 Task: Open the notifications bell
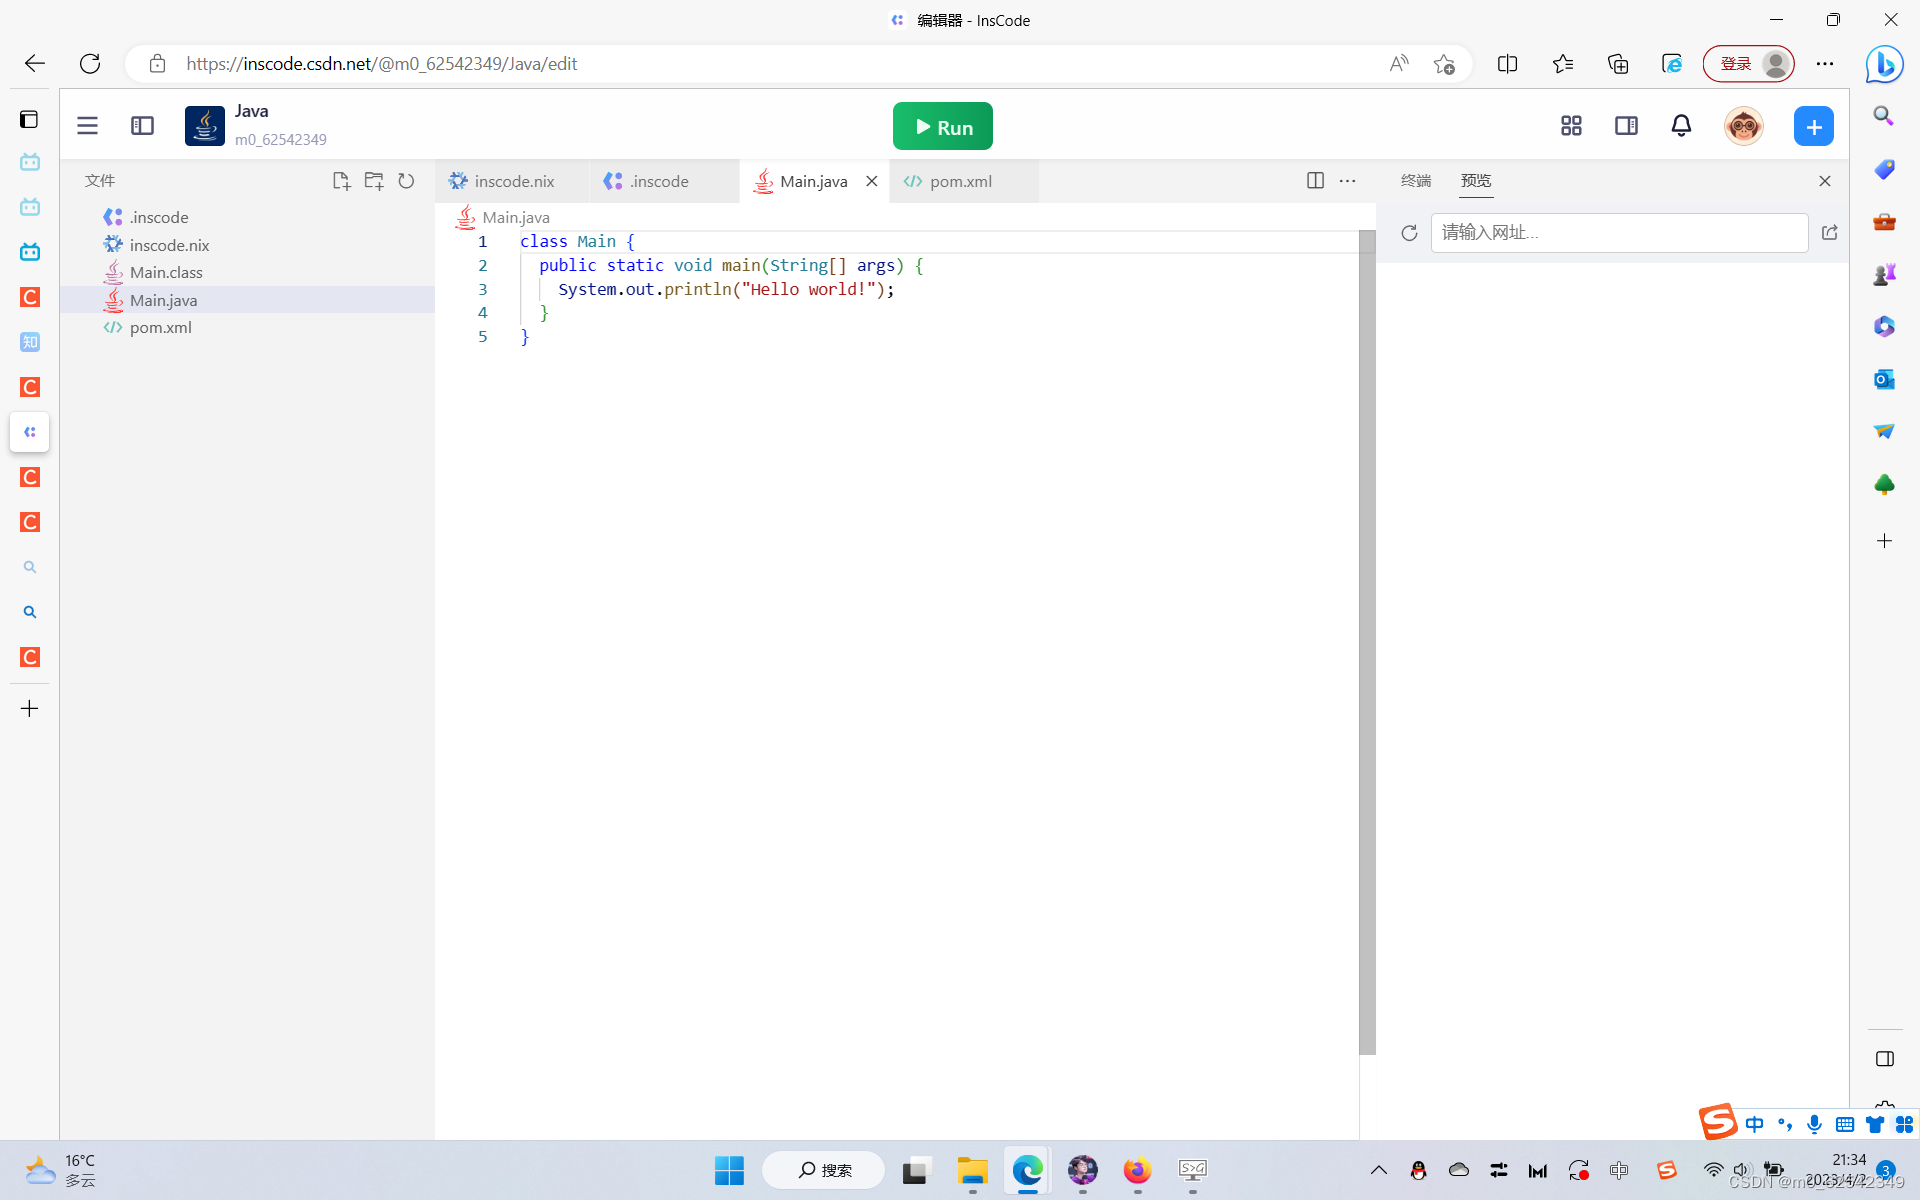click(x=1681, y=126)
